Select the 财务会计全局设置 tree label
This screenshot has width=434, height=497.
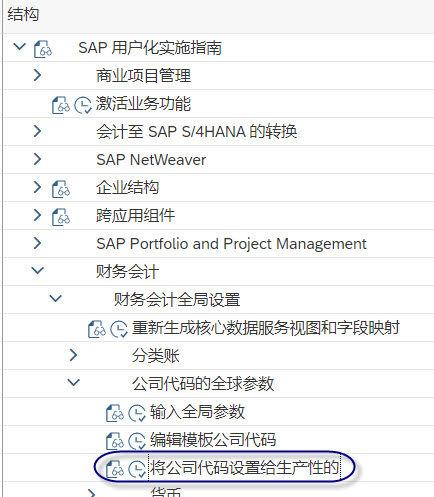(x=177, y=300)
